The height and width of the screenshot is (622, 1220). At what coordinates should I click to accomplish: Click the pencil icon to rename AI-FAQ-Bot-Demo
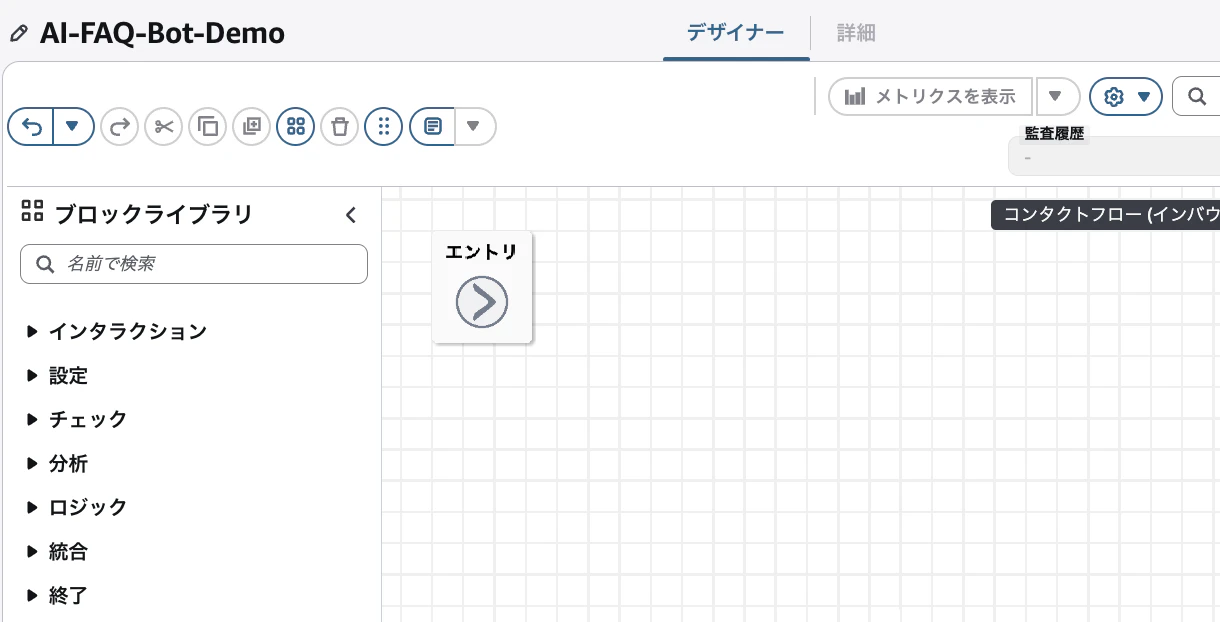coord(18,33)
